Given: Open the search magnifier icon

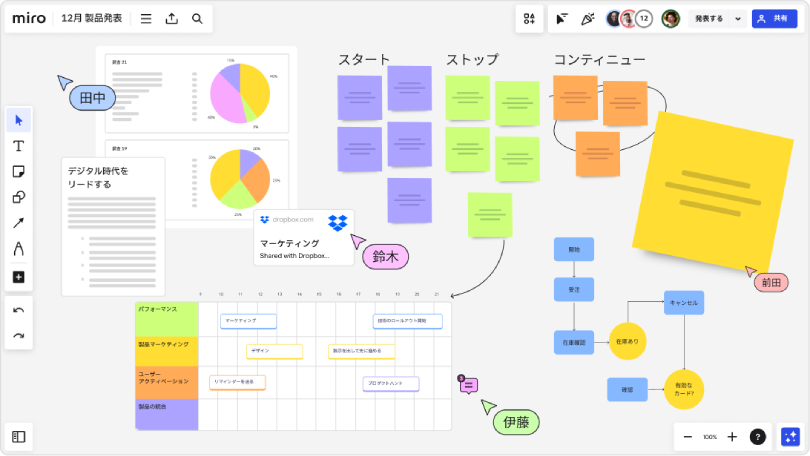Looking at the screenshot, I should 197,19.
